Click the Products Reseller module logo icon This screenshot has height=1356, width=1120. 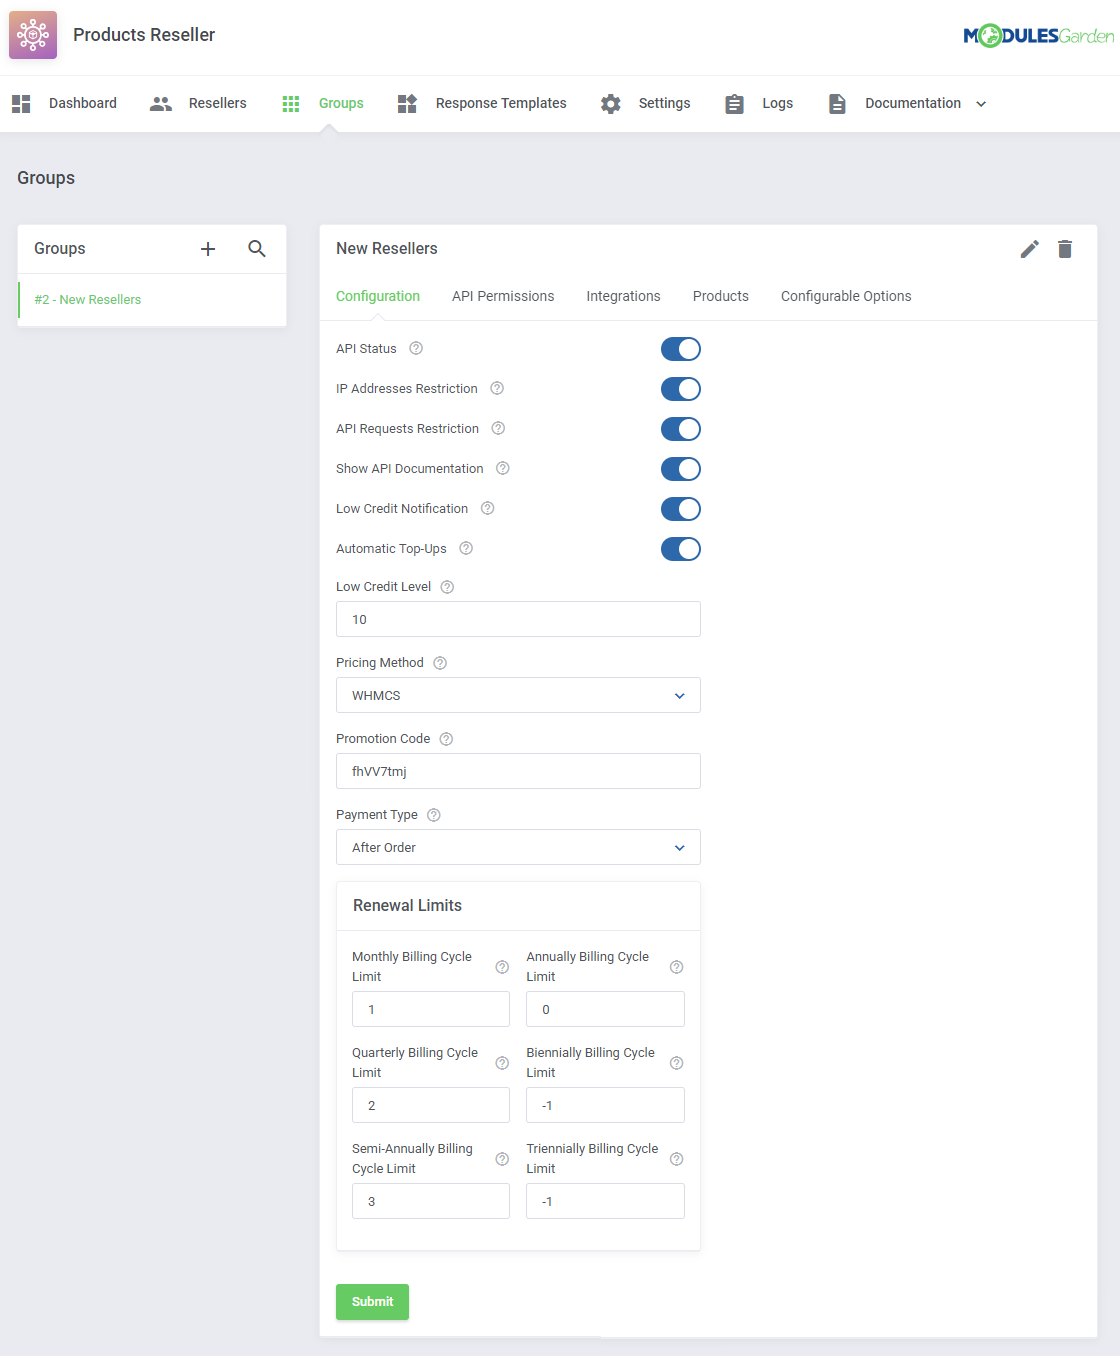pos(33,35)
